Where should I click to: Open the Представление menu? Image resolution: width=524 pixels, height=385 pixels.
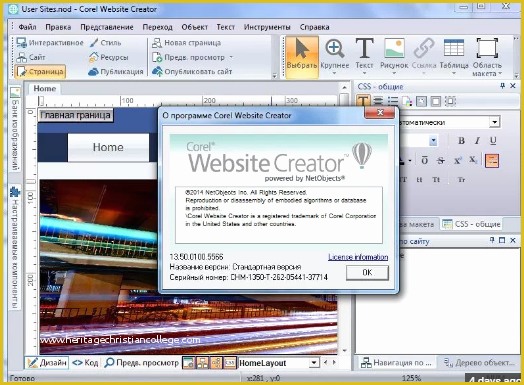(107, 27)
